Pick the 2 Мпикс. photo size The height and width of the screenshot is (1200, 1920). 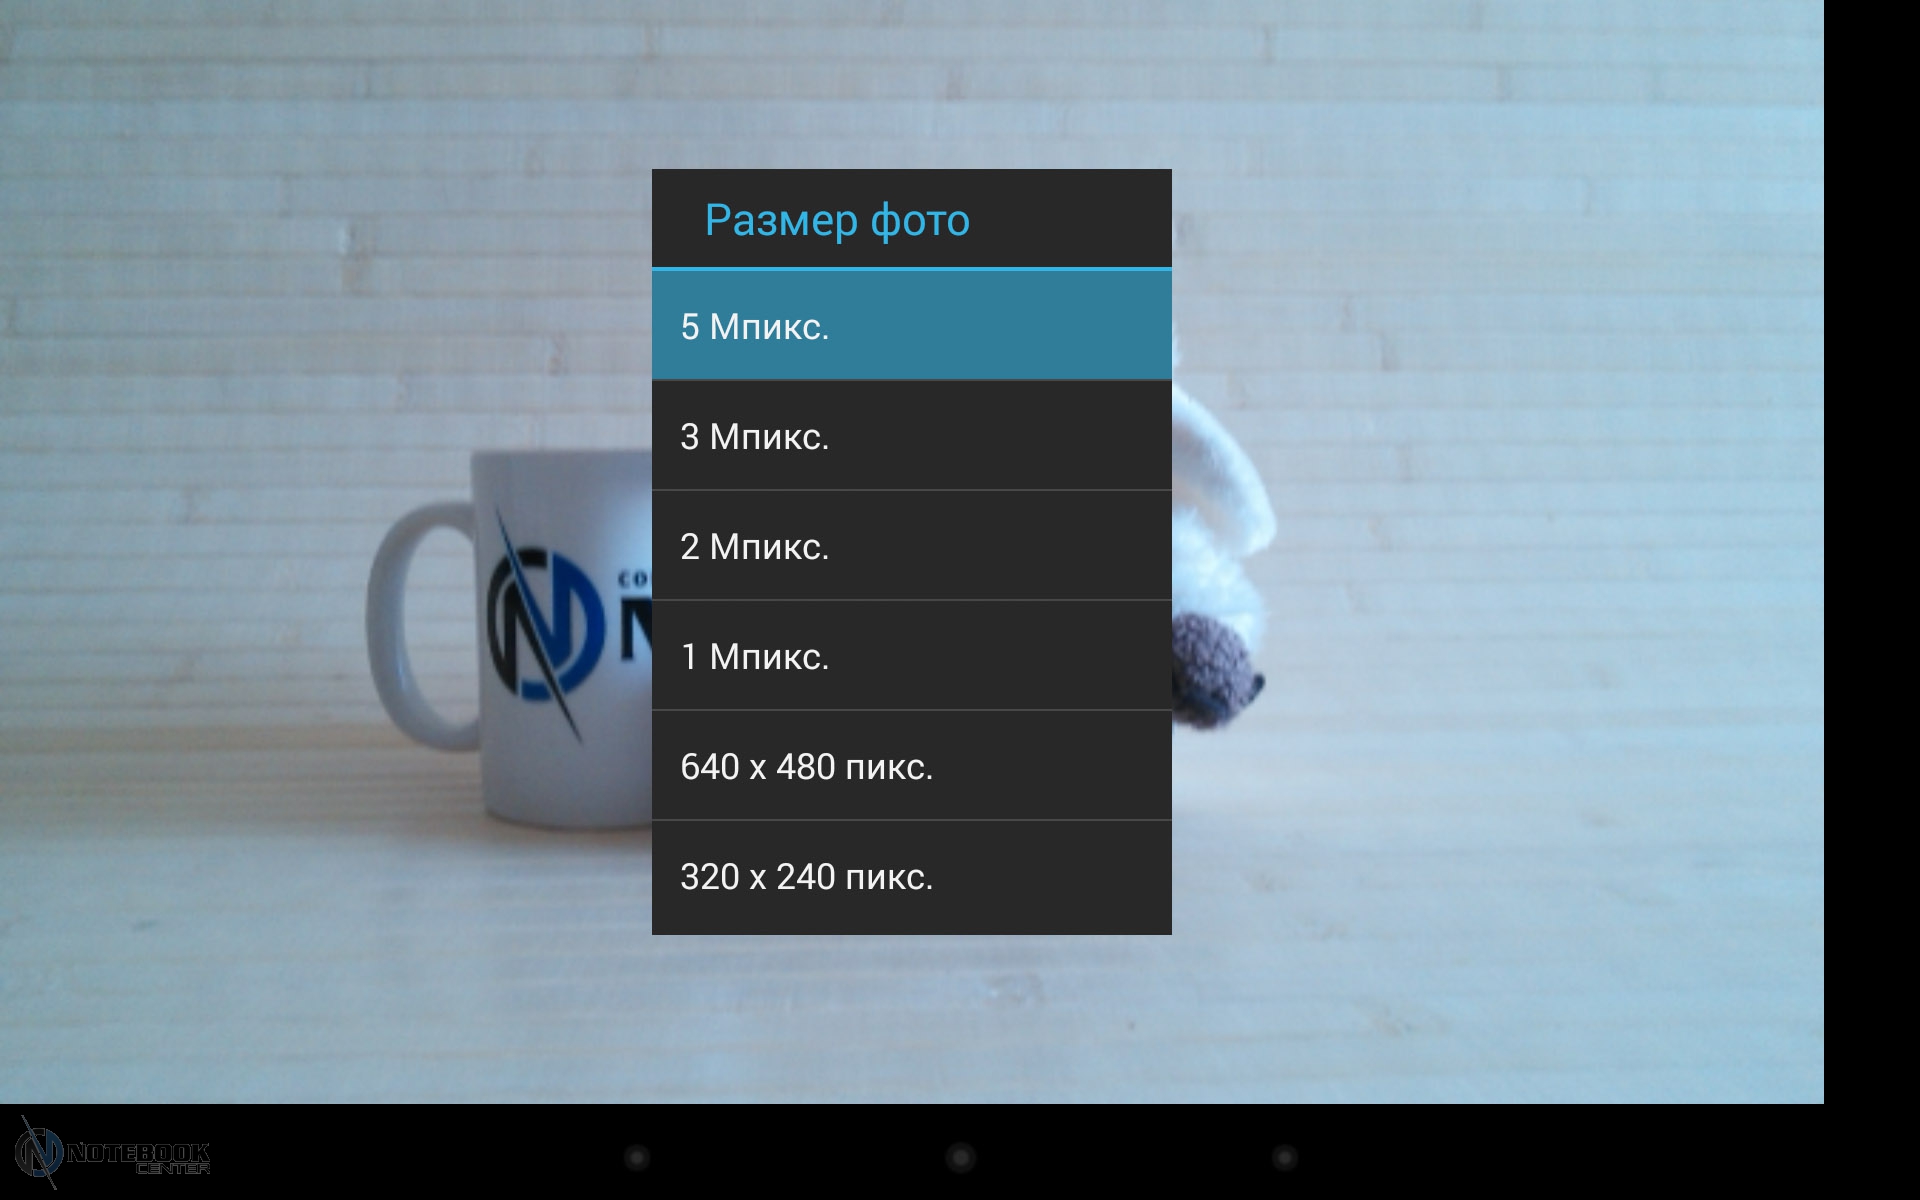[911, 546]
